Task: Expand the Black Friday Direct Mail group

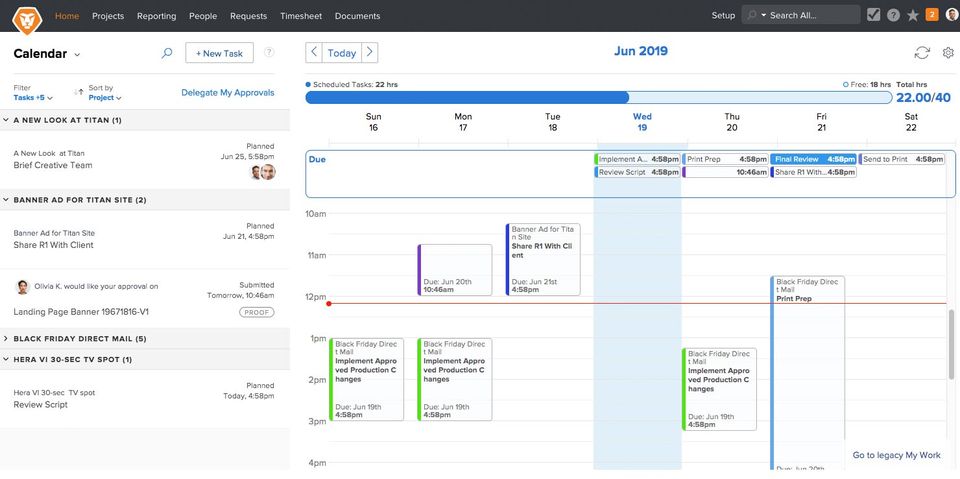Action: [x=6, y=339]
